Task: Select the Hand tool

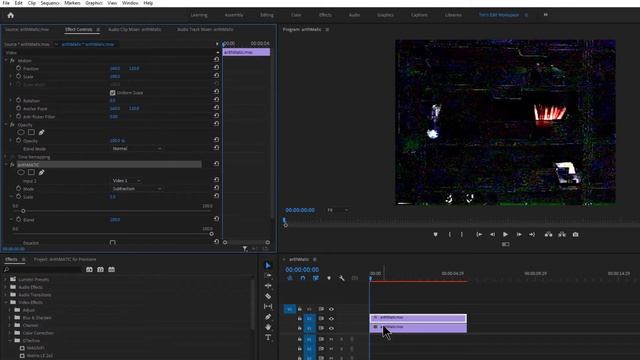Action: 268,327
